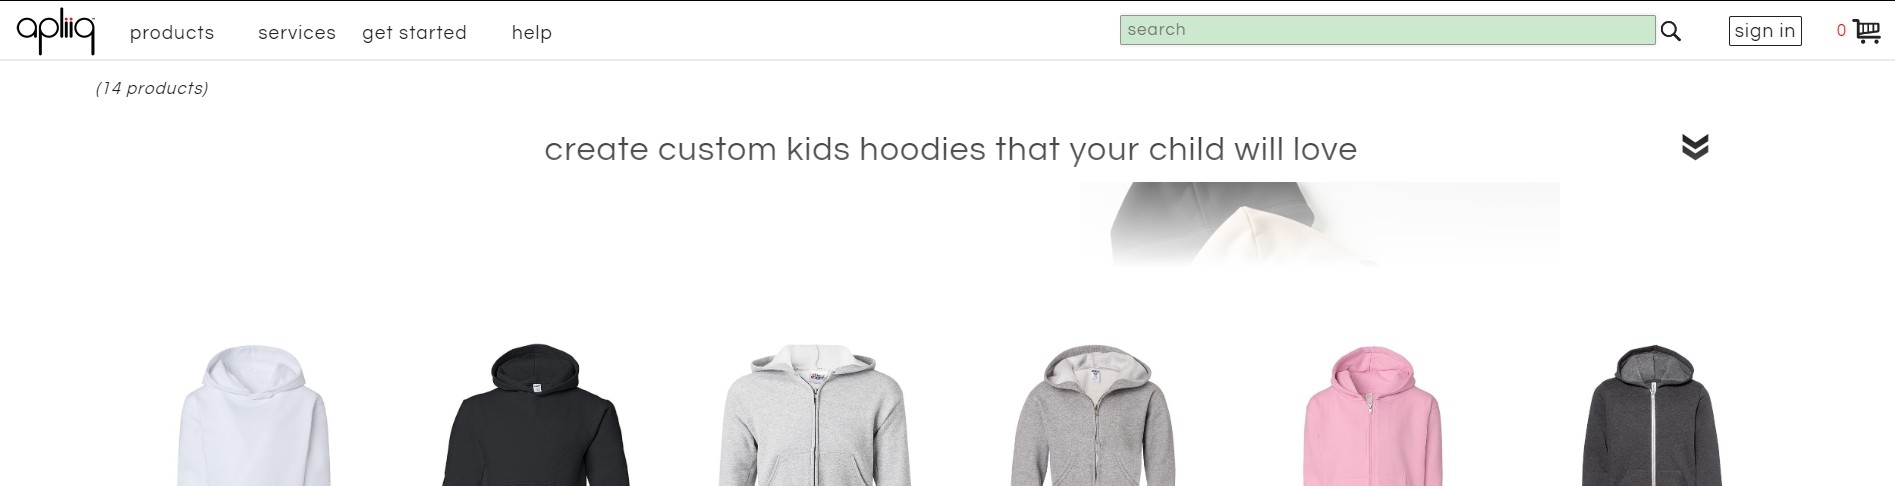Click the search magnifier icon
The width and height of the screenshot is (1895, 486).
tap(1671, 31)
